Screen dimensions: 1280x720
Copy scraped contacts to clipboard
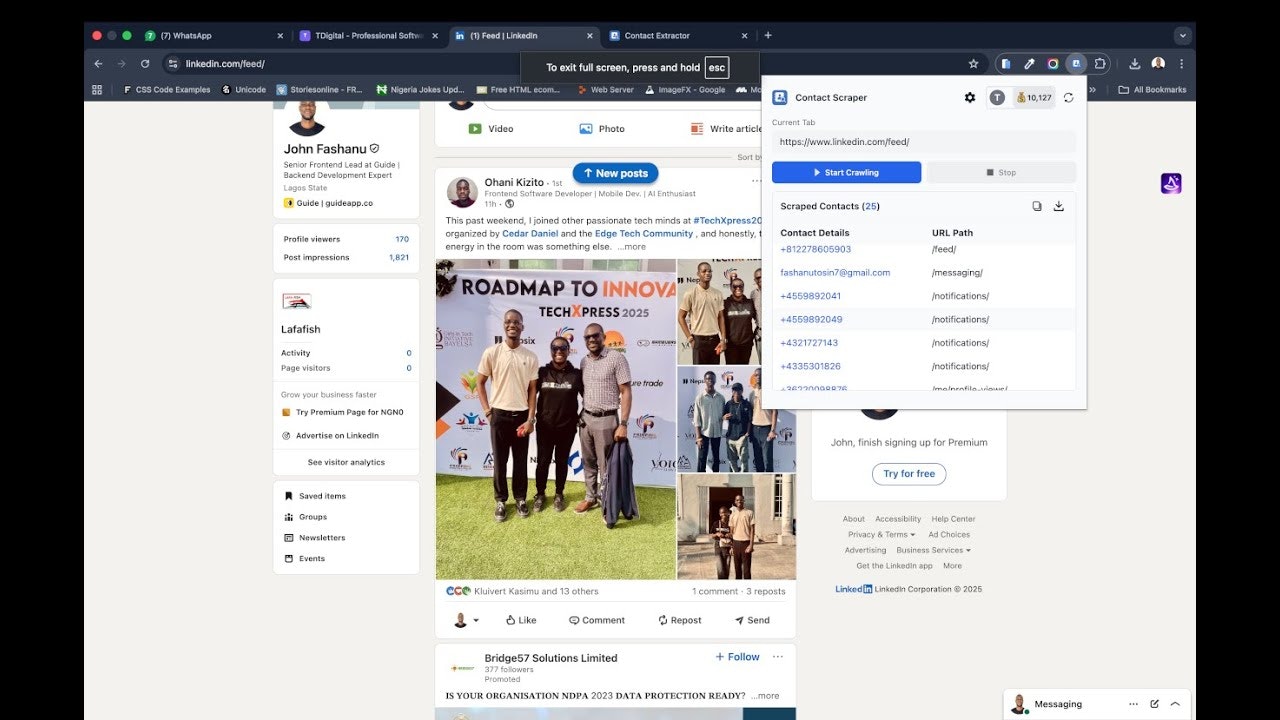point(1037,206)
